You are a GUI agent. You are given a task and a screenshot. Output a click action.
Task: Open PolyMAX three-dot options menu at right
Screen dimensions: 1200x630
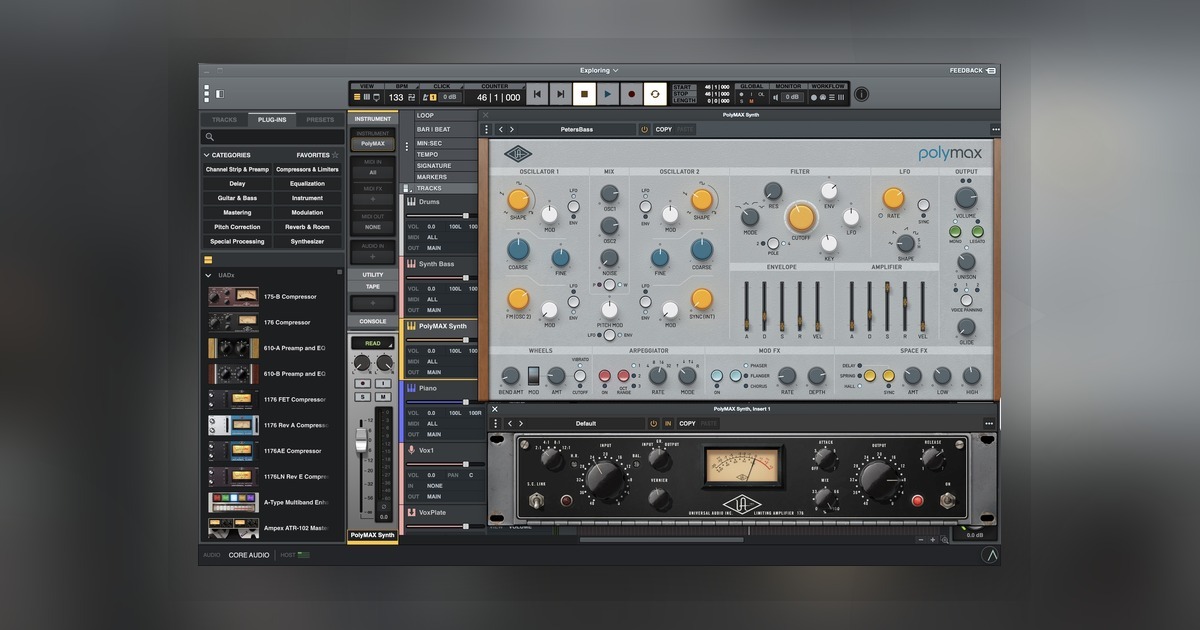tap(995, 130)
